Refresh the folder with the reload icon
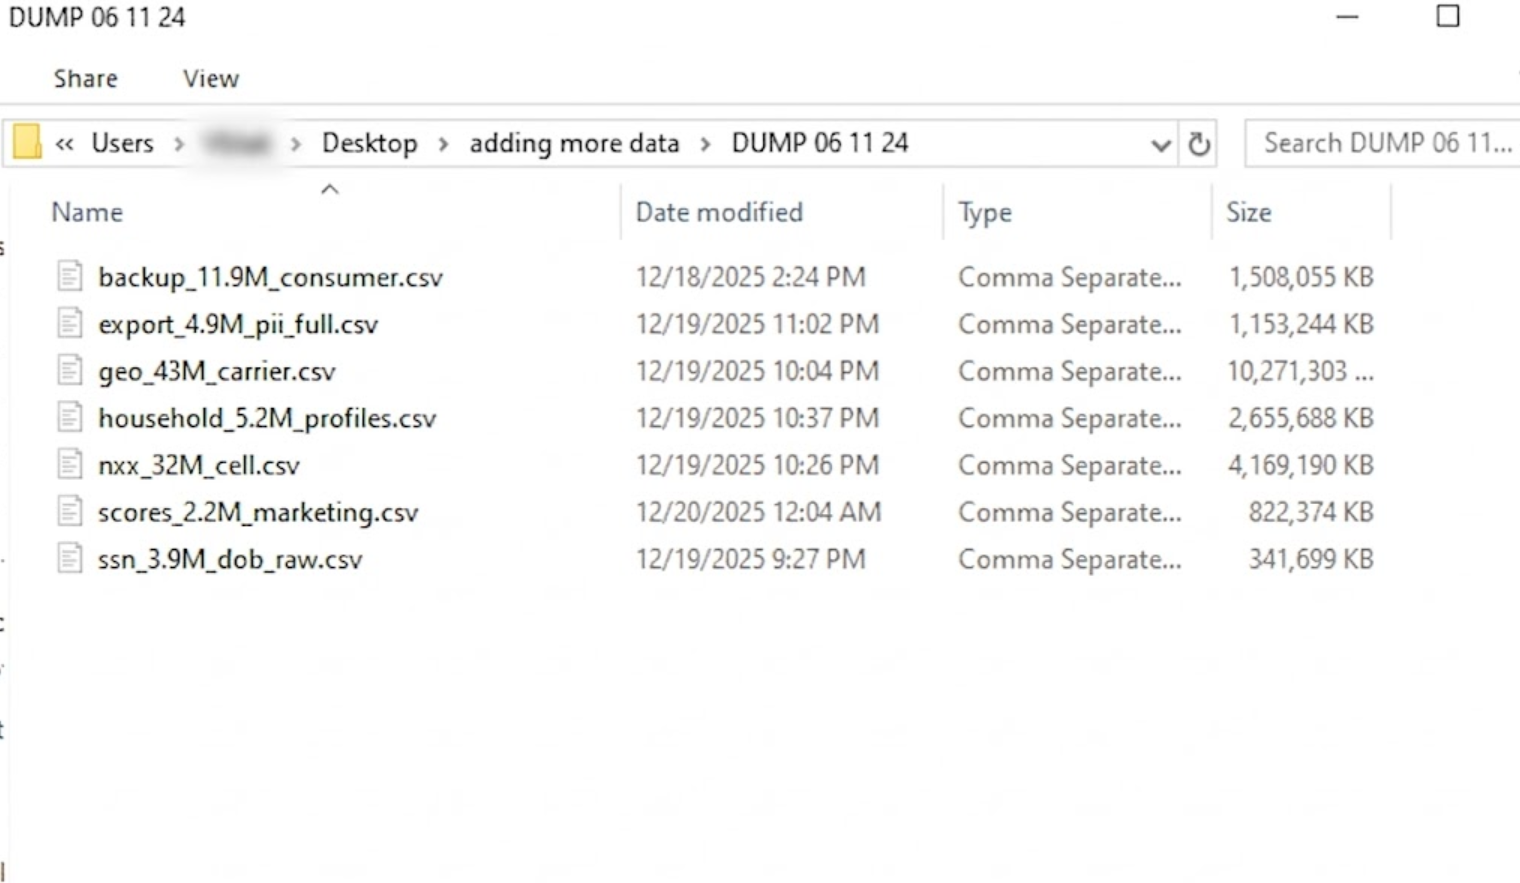This screenshot has width=1520, height=883. click(1199, 144)
